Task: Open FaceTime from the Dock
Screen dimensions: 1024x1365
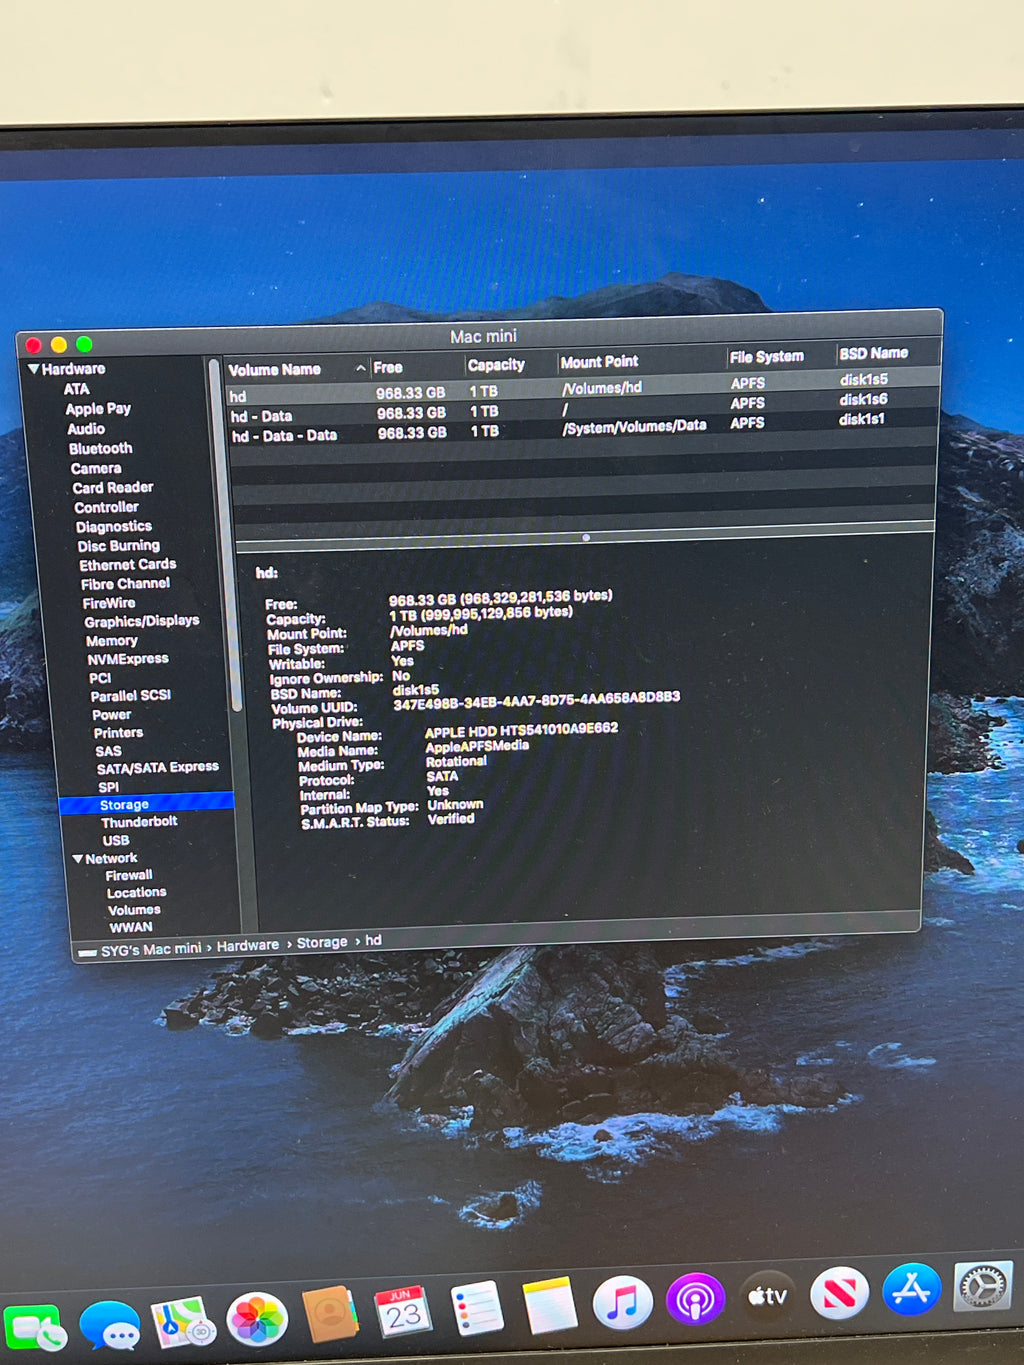Action: pyautogui.click(x=35, y=1328)
